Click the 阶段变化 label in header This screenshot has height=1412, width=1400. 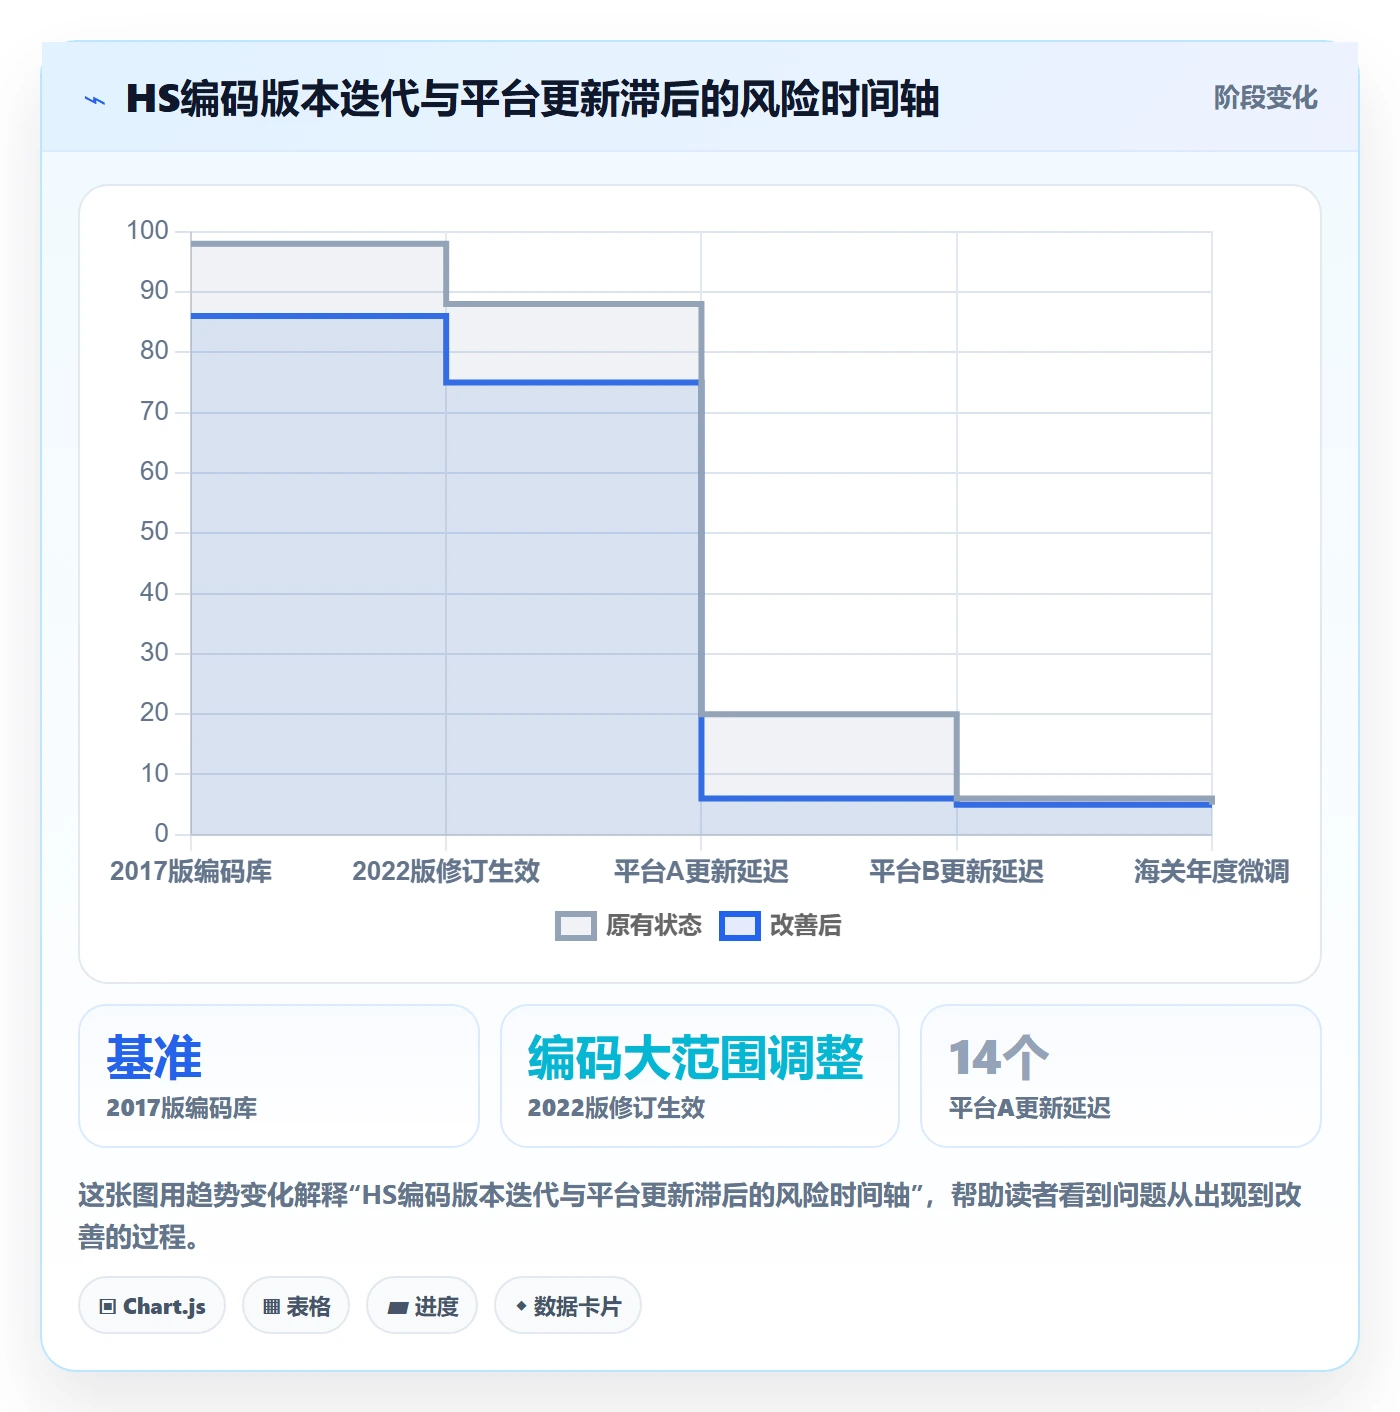point(1265,98)
